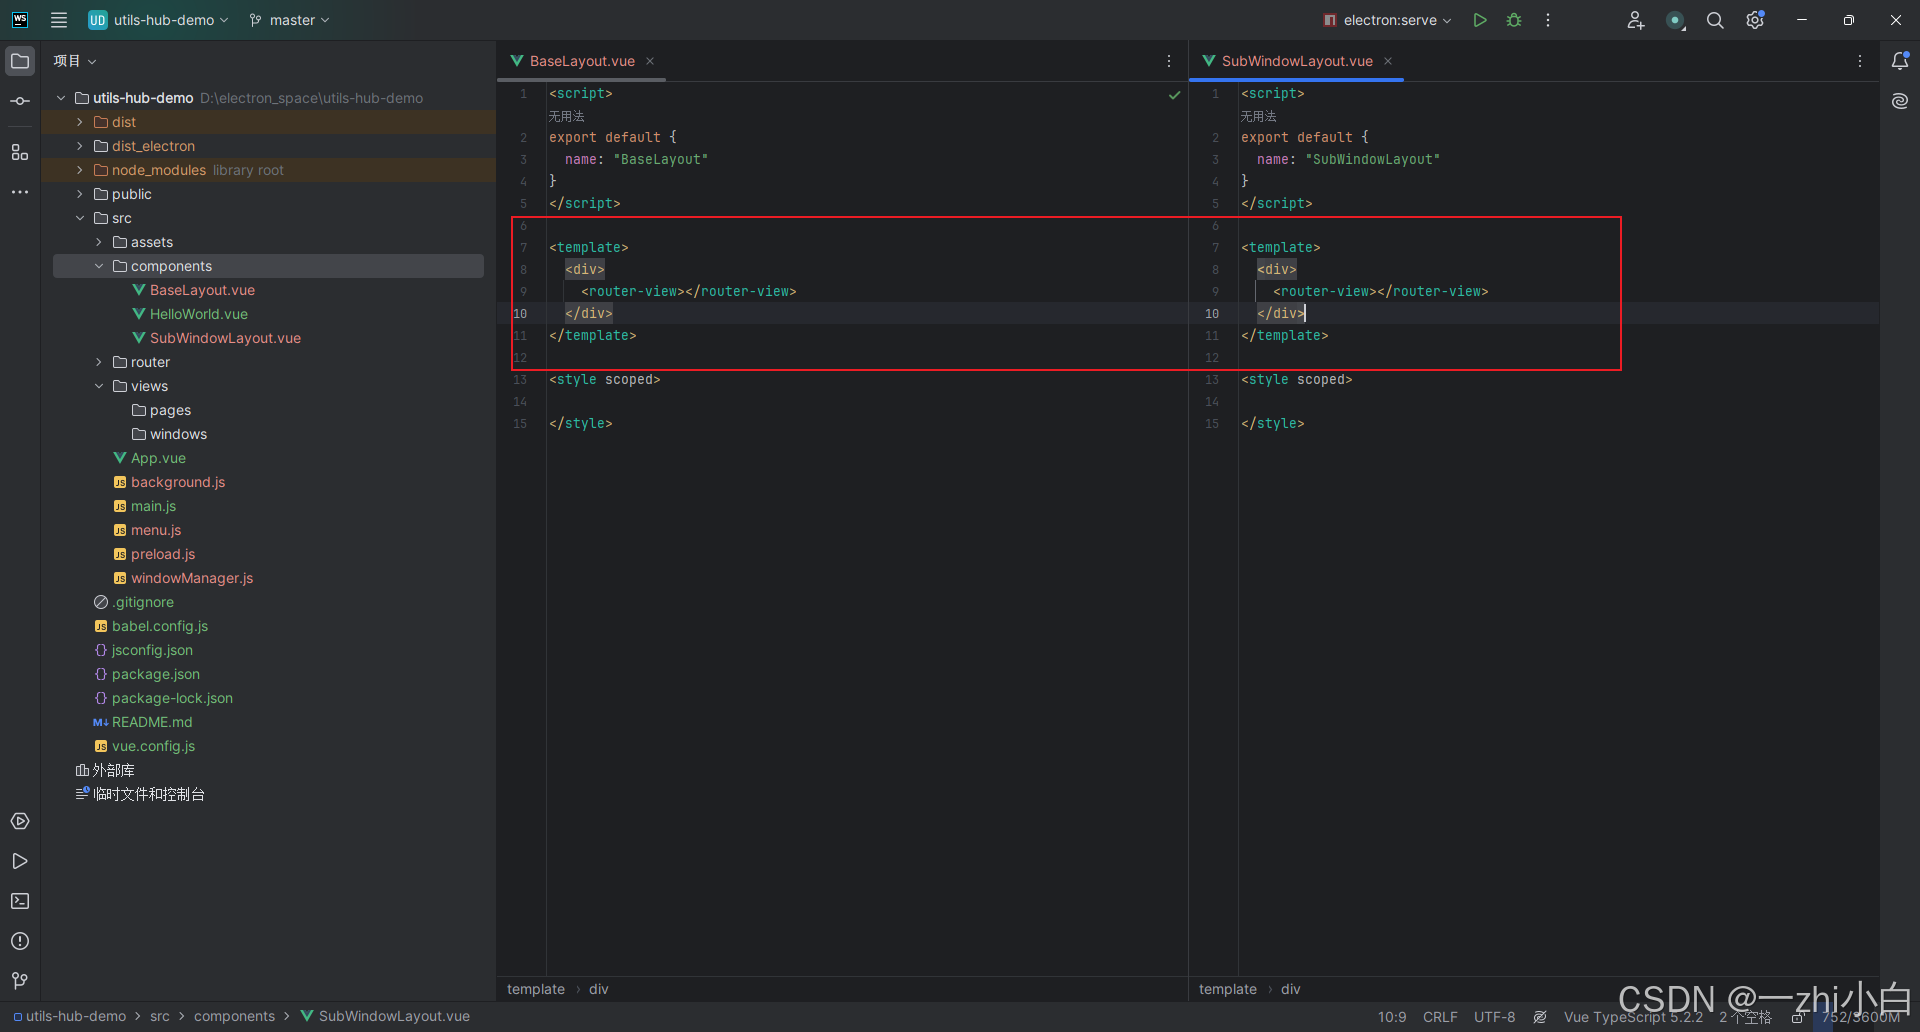Open the AI Assistant spiral icon
The width and height of the screenshot is (1920, 1032).
[1900, 101]
